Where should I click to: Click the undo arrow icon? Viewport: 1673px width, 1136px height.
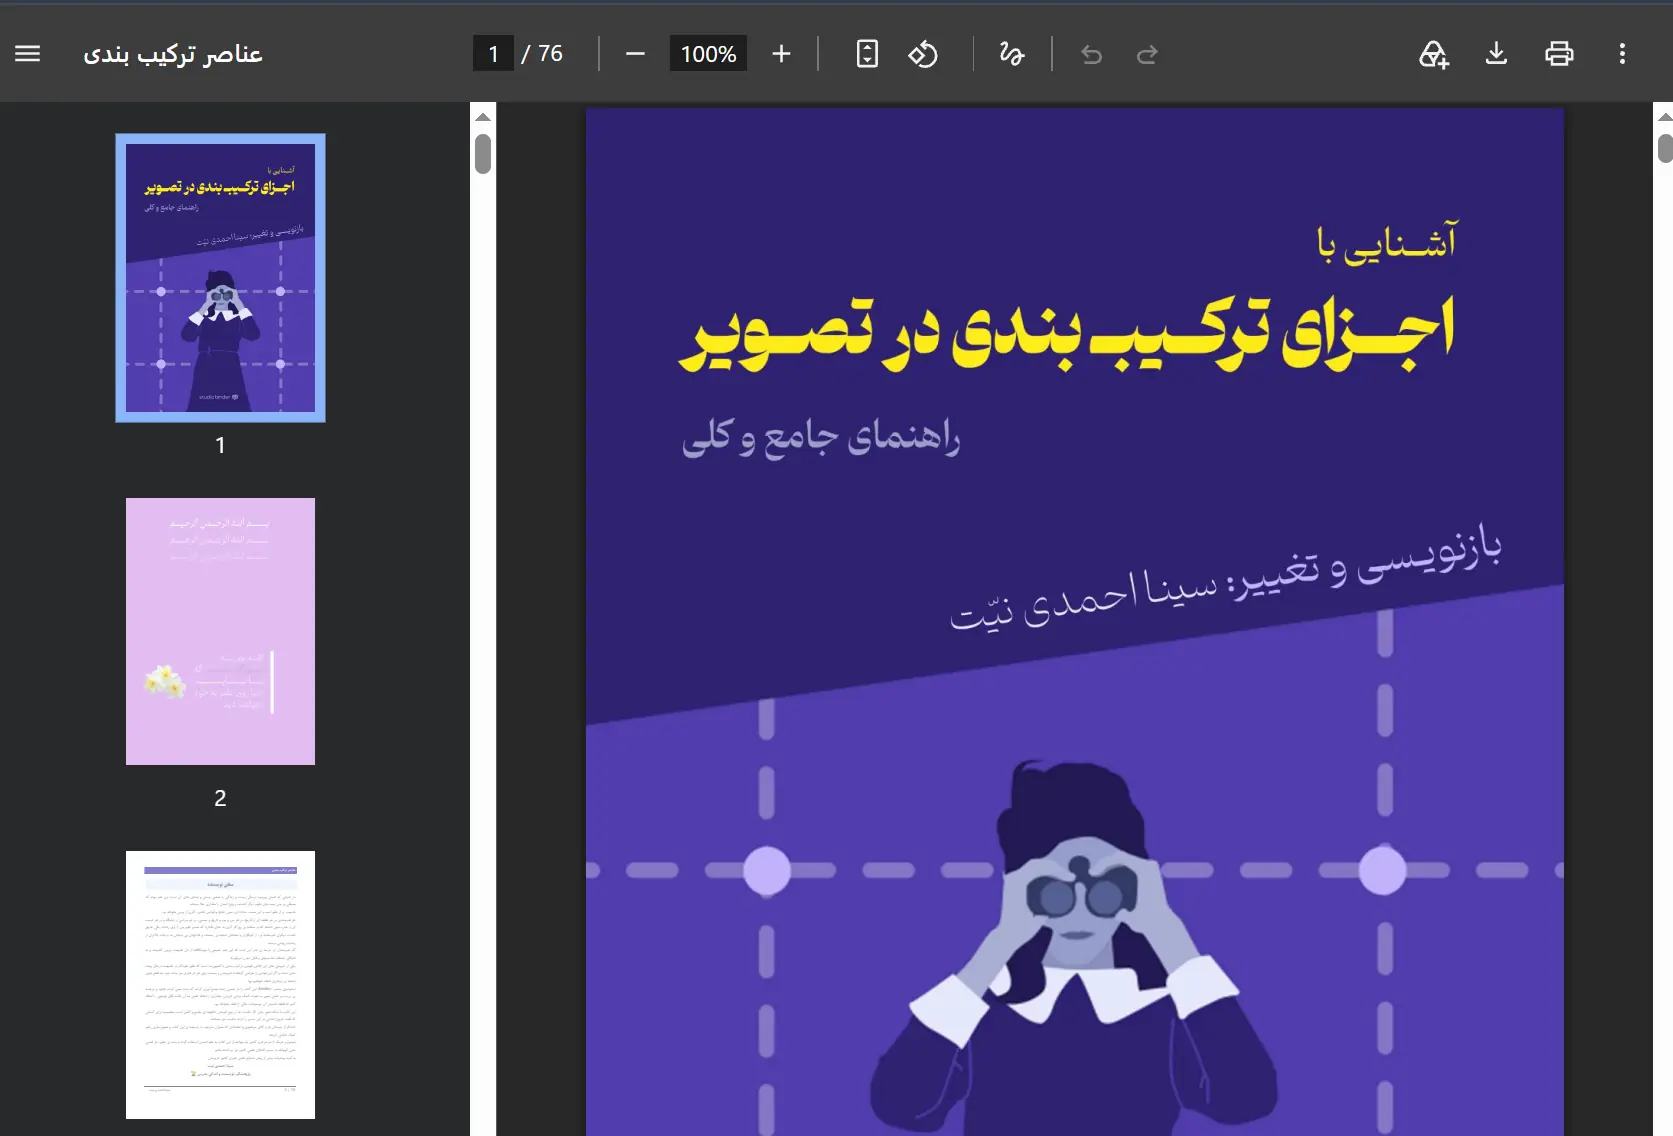(x=1091, y=54)
